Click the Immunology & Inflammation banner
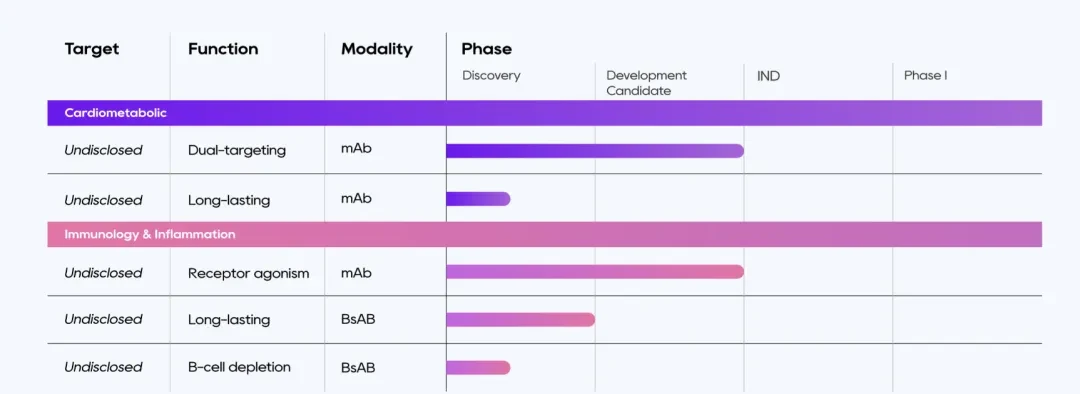 point(544,234)
